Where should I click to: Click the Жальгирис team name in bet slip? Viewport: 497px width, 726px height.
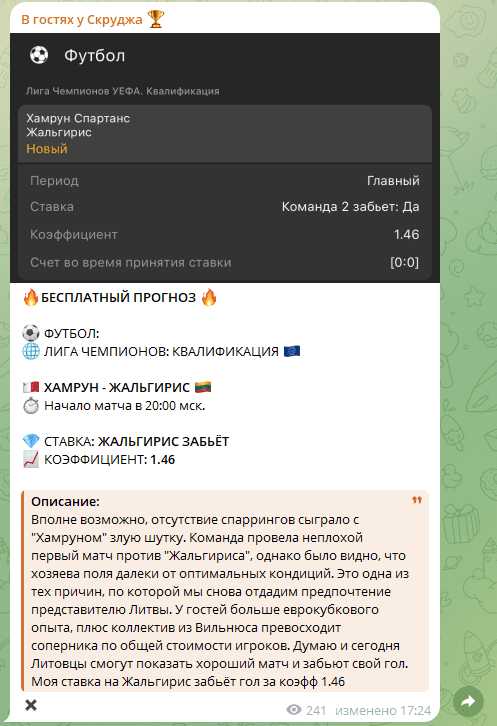[x=59, y=132]
